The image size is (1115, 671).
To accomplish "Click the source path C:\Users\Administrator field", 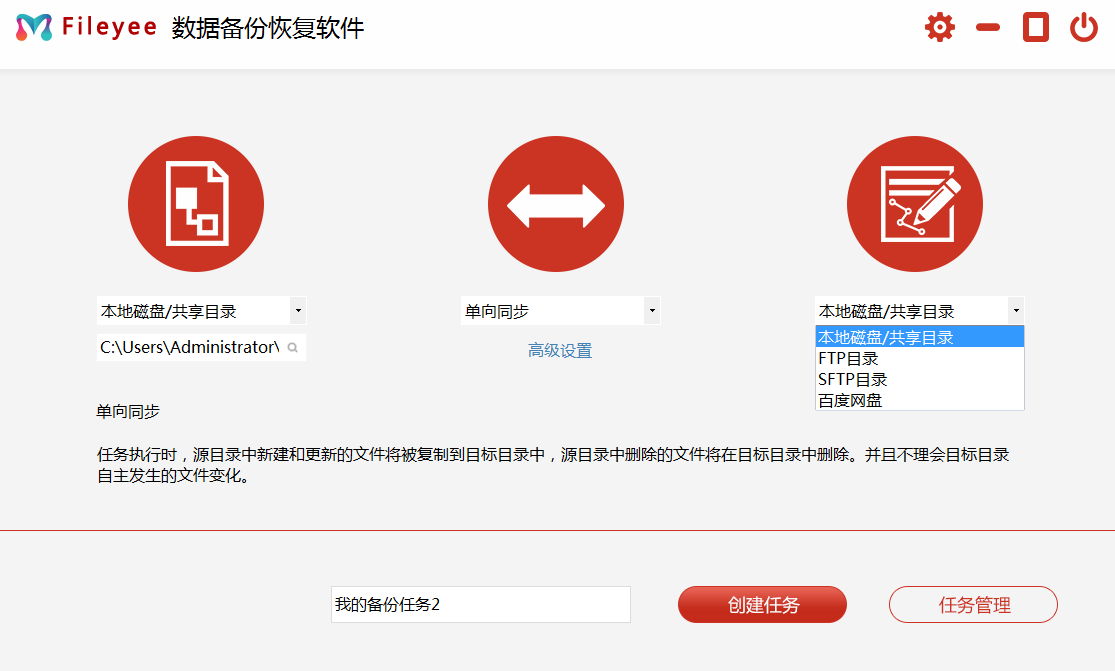I will tap(190, 347).
